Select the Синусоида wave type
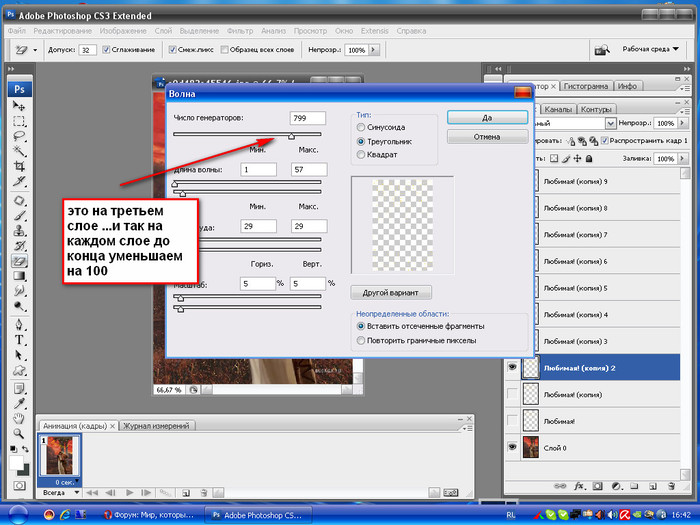Image resolution: width=700 pixels, height=525 pixels. click(361, 128)
